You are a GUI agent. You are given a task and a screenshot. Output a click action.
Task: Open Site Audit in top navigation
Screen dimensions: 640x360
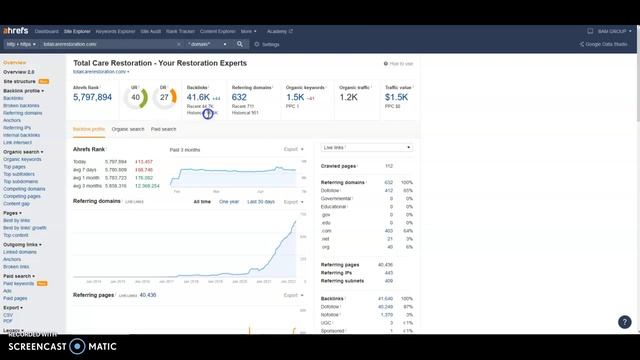(x=151, y=31)
